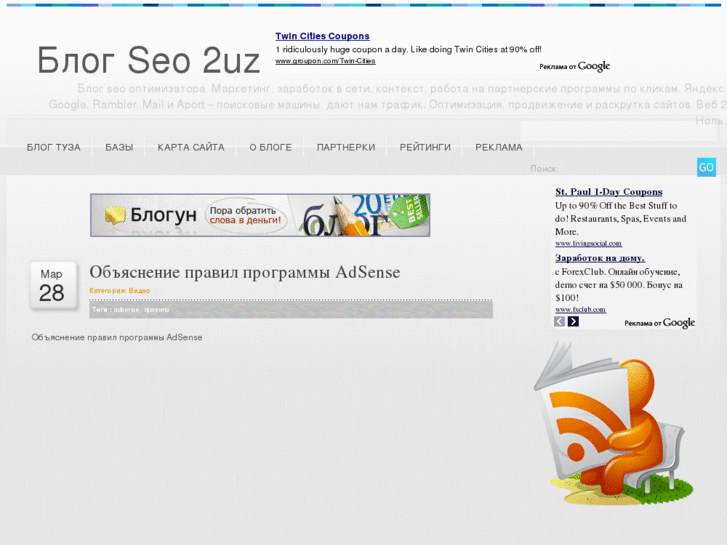This screenshot has width=727, height=545.
Task: Open the Блог Туза menu item
Action: 53,147
